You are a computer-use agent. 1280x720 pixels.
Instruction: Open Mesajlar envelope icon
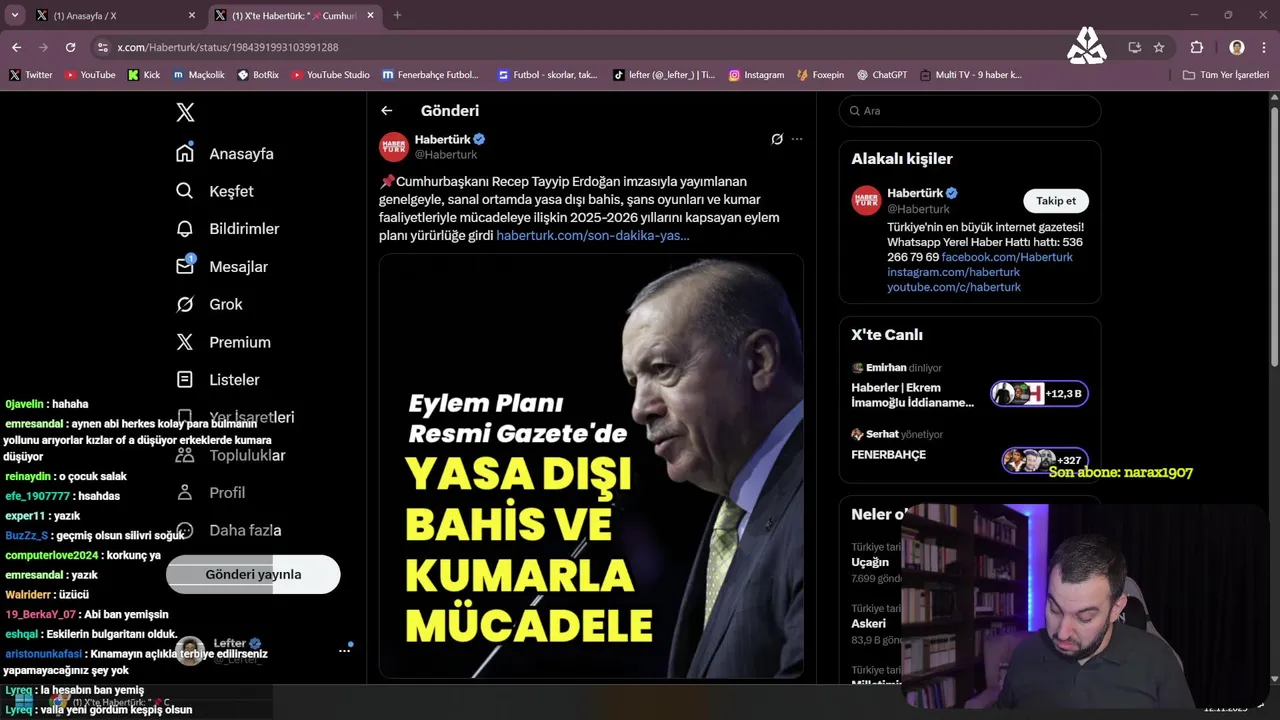pyautogui.click(x=184, y=266)
